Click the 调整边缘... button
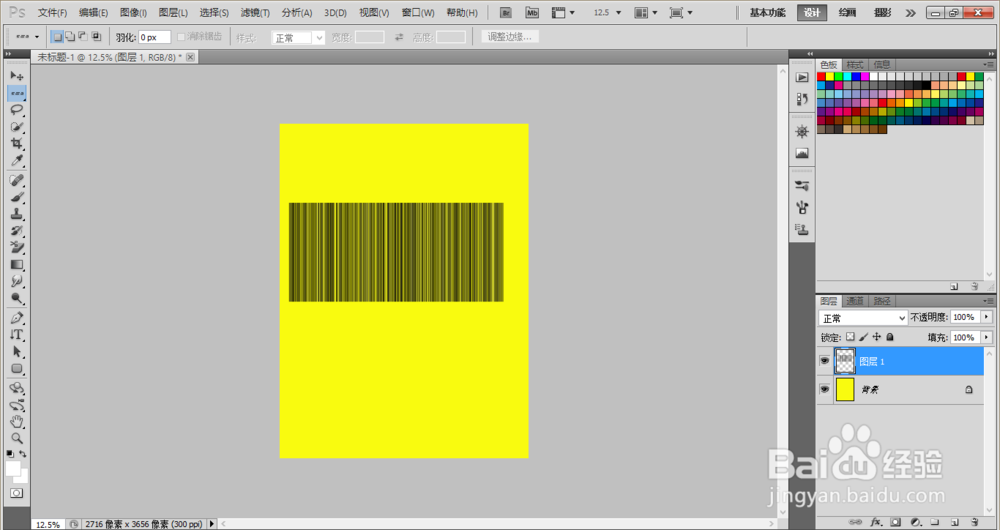The height and width of the screenshot is (530, 1000). [x=510, y=37]
